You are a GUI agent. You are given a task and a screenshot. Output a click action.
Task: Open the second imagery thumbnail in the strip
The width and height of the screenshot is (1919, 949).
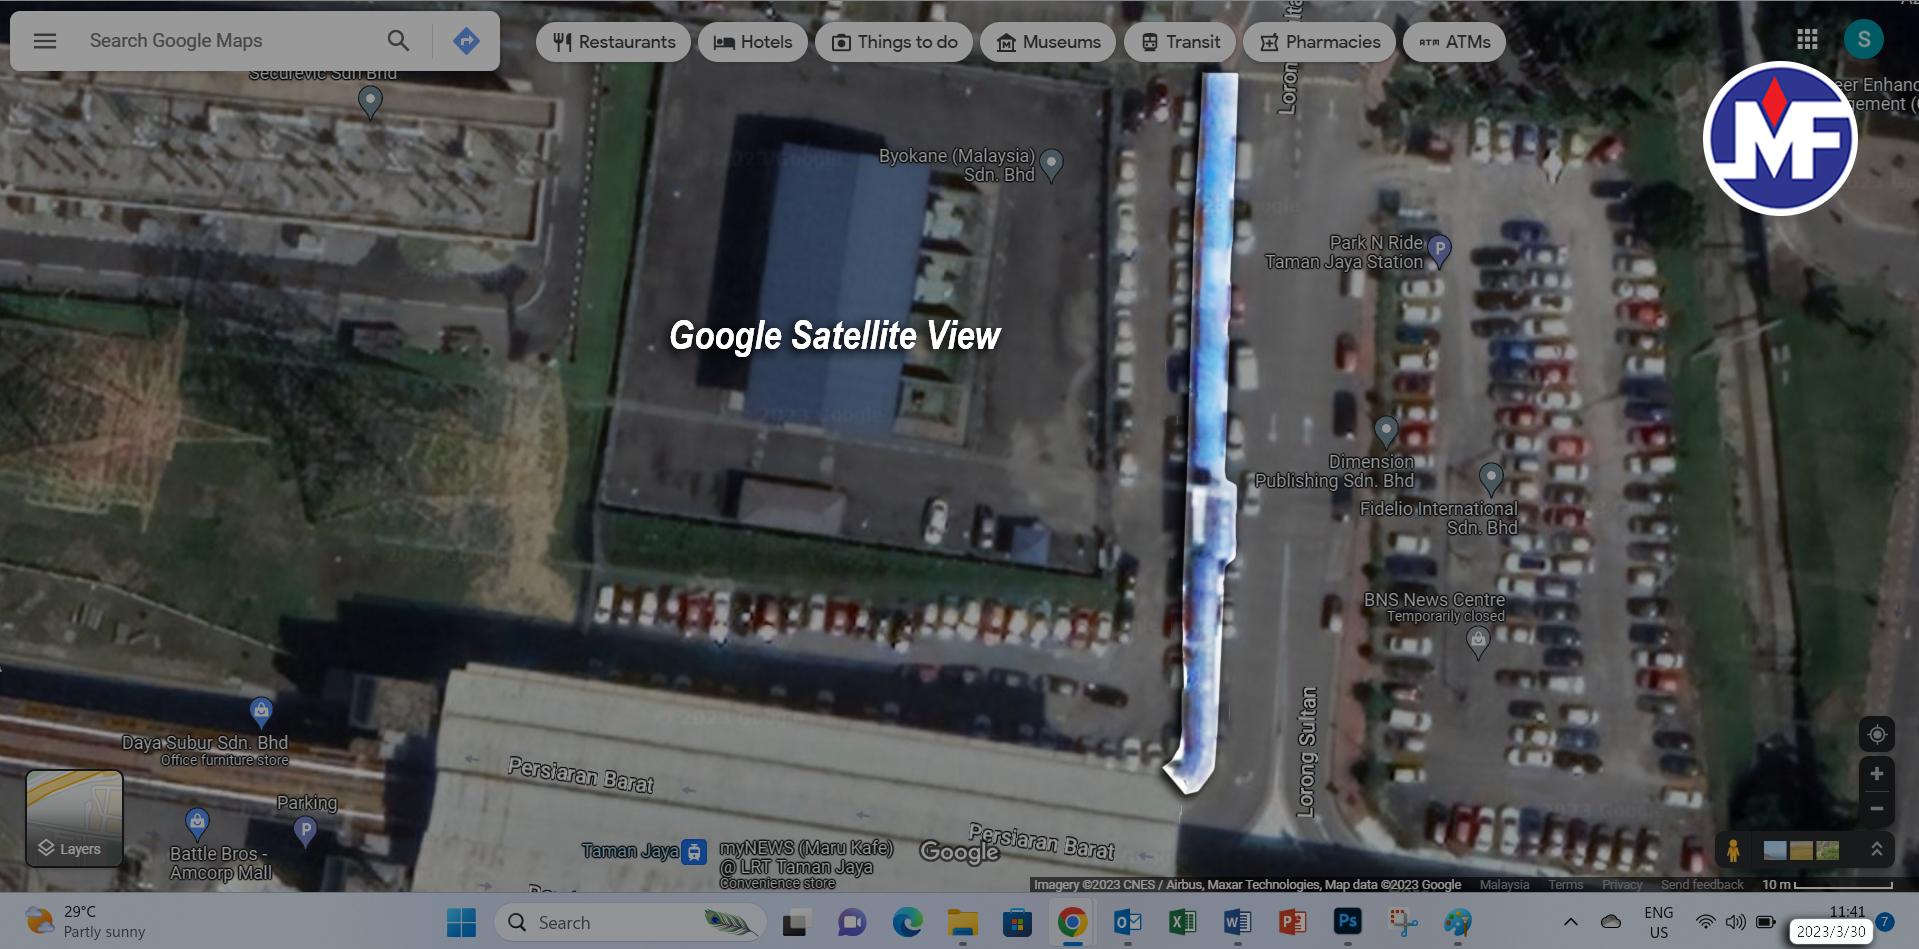pos(1801,851)
